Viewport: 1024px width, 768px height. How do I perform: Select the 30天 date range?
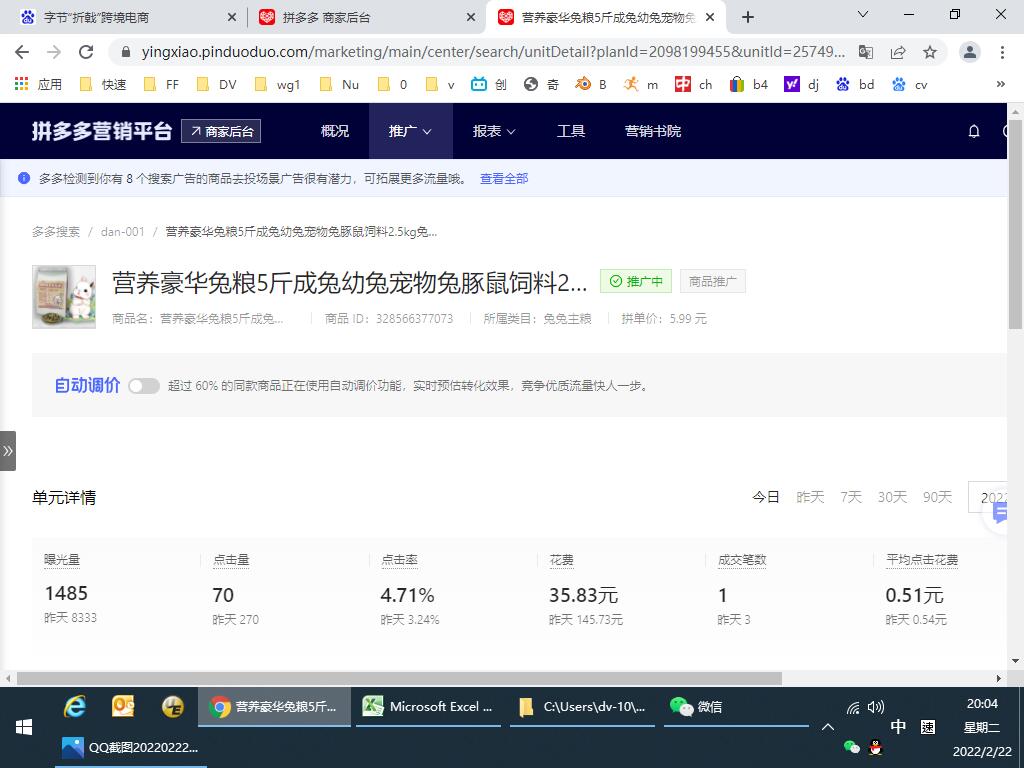pos(893,498)
